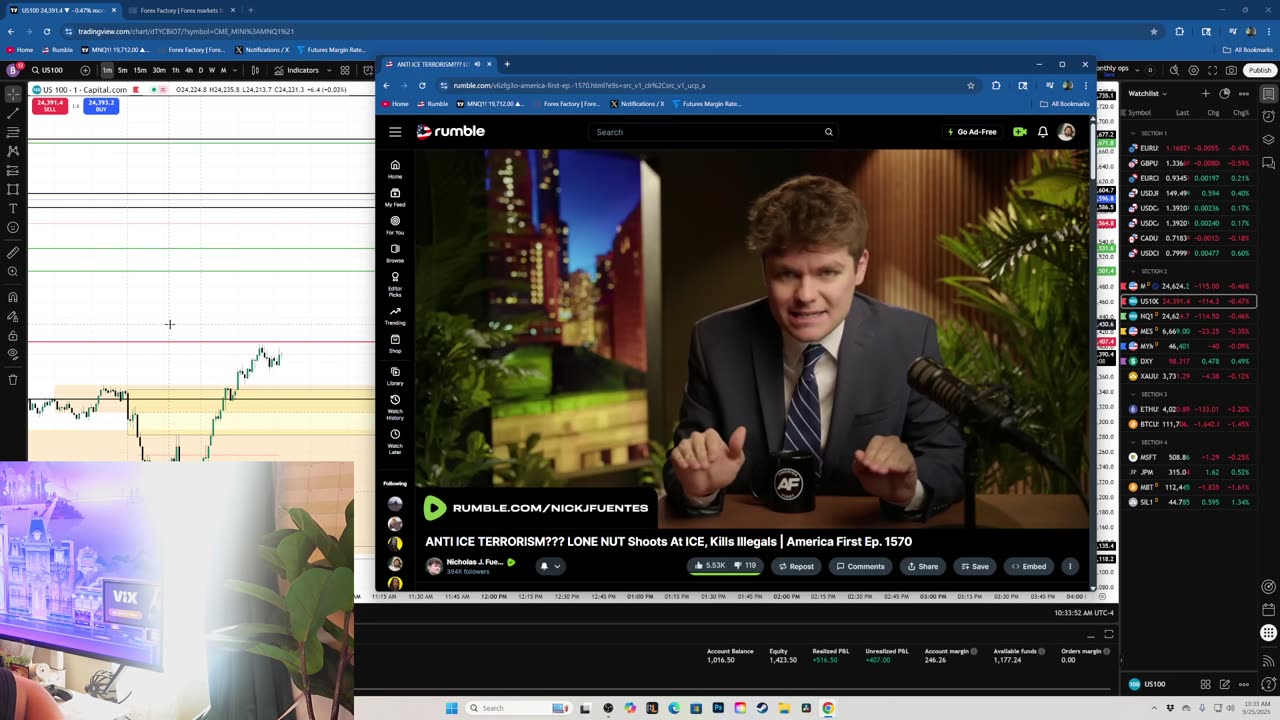Select the measure ruler tool

pos(13,253)
